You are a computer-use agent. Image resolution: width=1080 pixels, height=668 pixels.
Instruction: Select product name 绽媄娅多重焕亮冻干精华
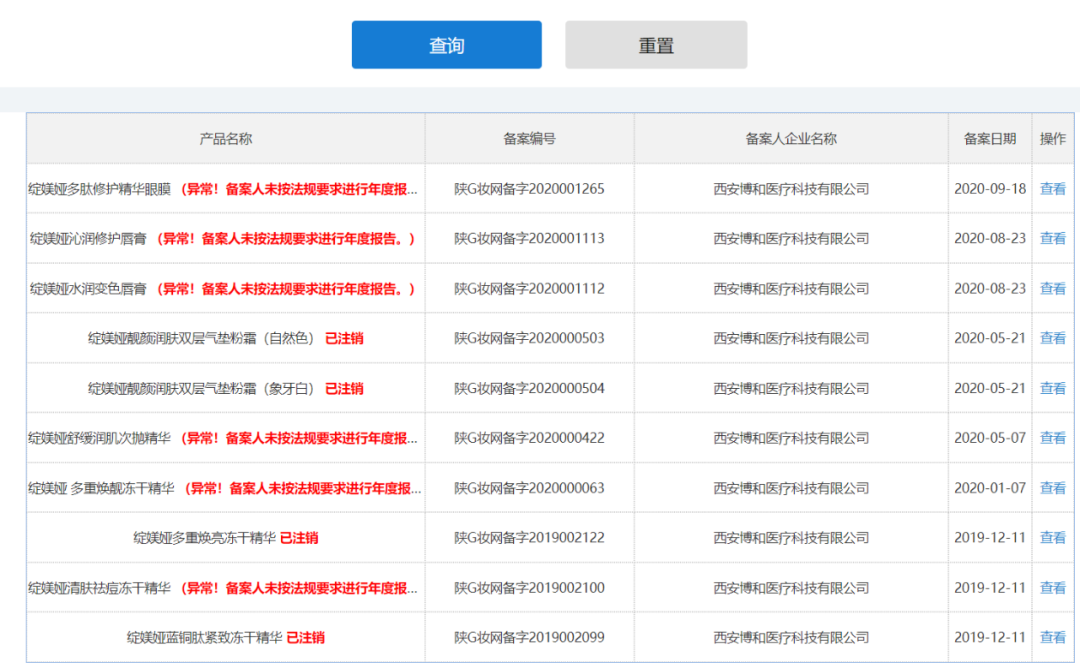(x=205, y=538)
